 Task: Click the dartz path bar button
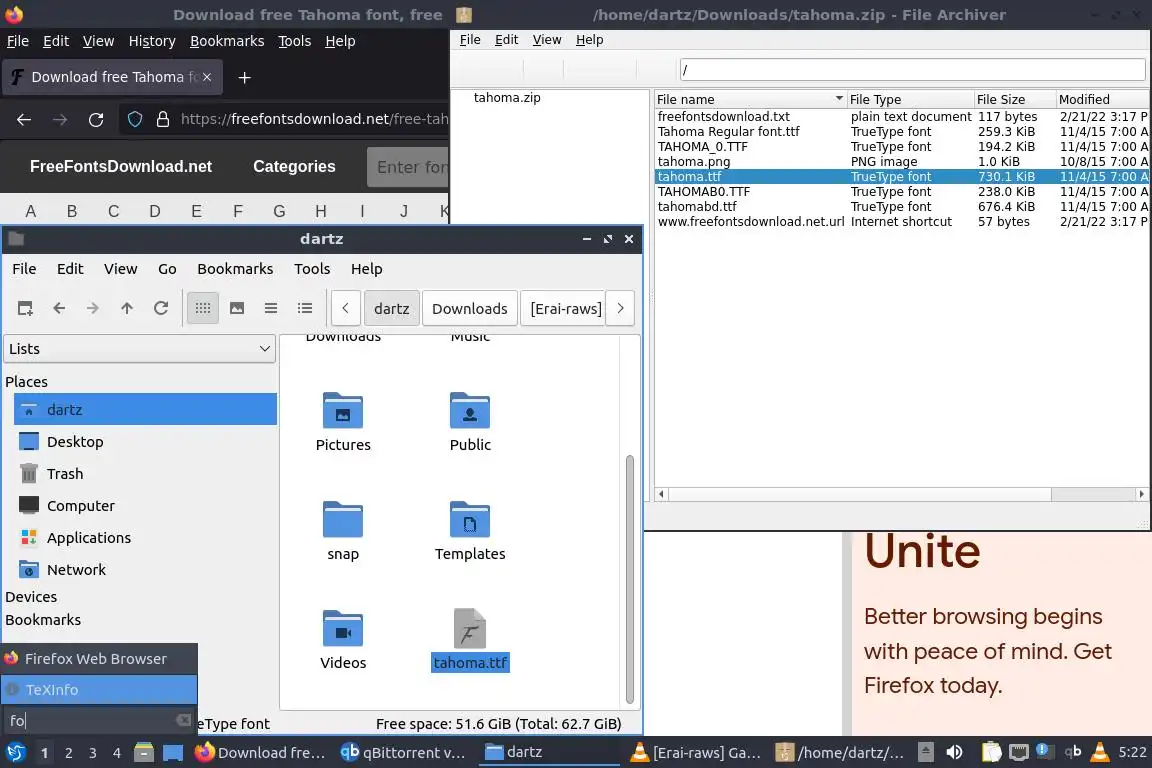392,309
